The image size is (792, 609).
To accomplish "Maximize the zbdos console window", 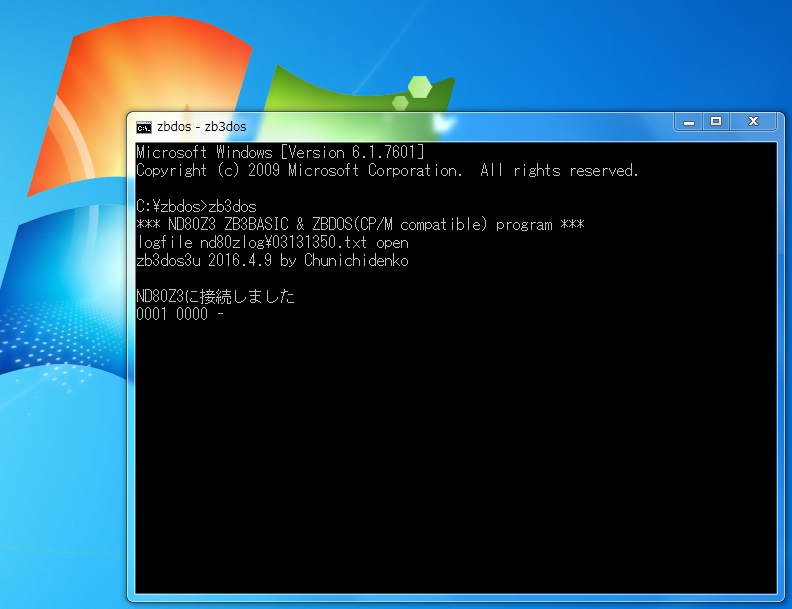I will 716,122.
